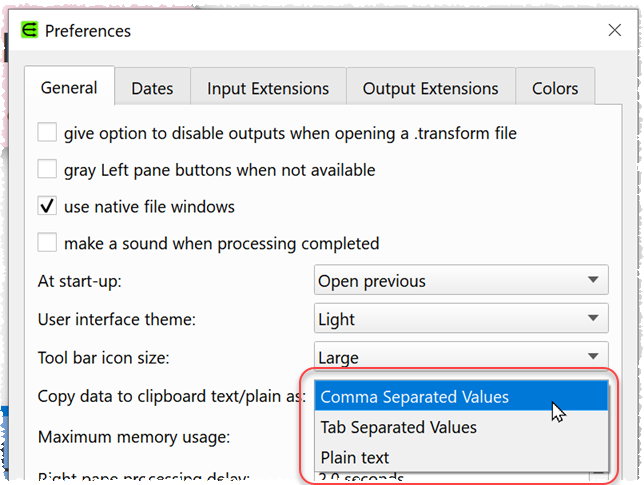Viewport: 644px width, 485px height.
Task: Enable disable outputs option for .transform files
Action: coord(47,132)
